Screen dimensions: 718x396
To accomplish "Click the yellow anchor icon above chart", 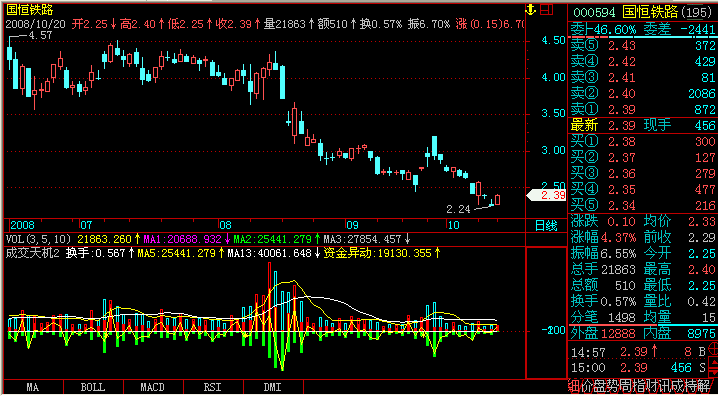I will coord(530,9).
